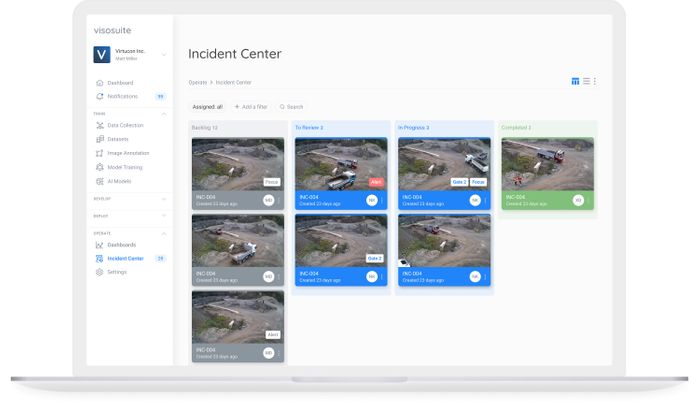Open Data Collection from the sidebar
The width and height of the screenshot is (700, 405).
click(x=125, y=125)
